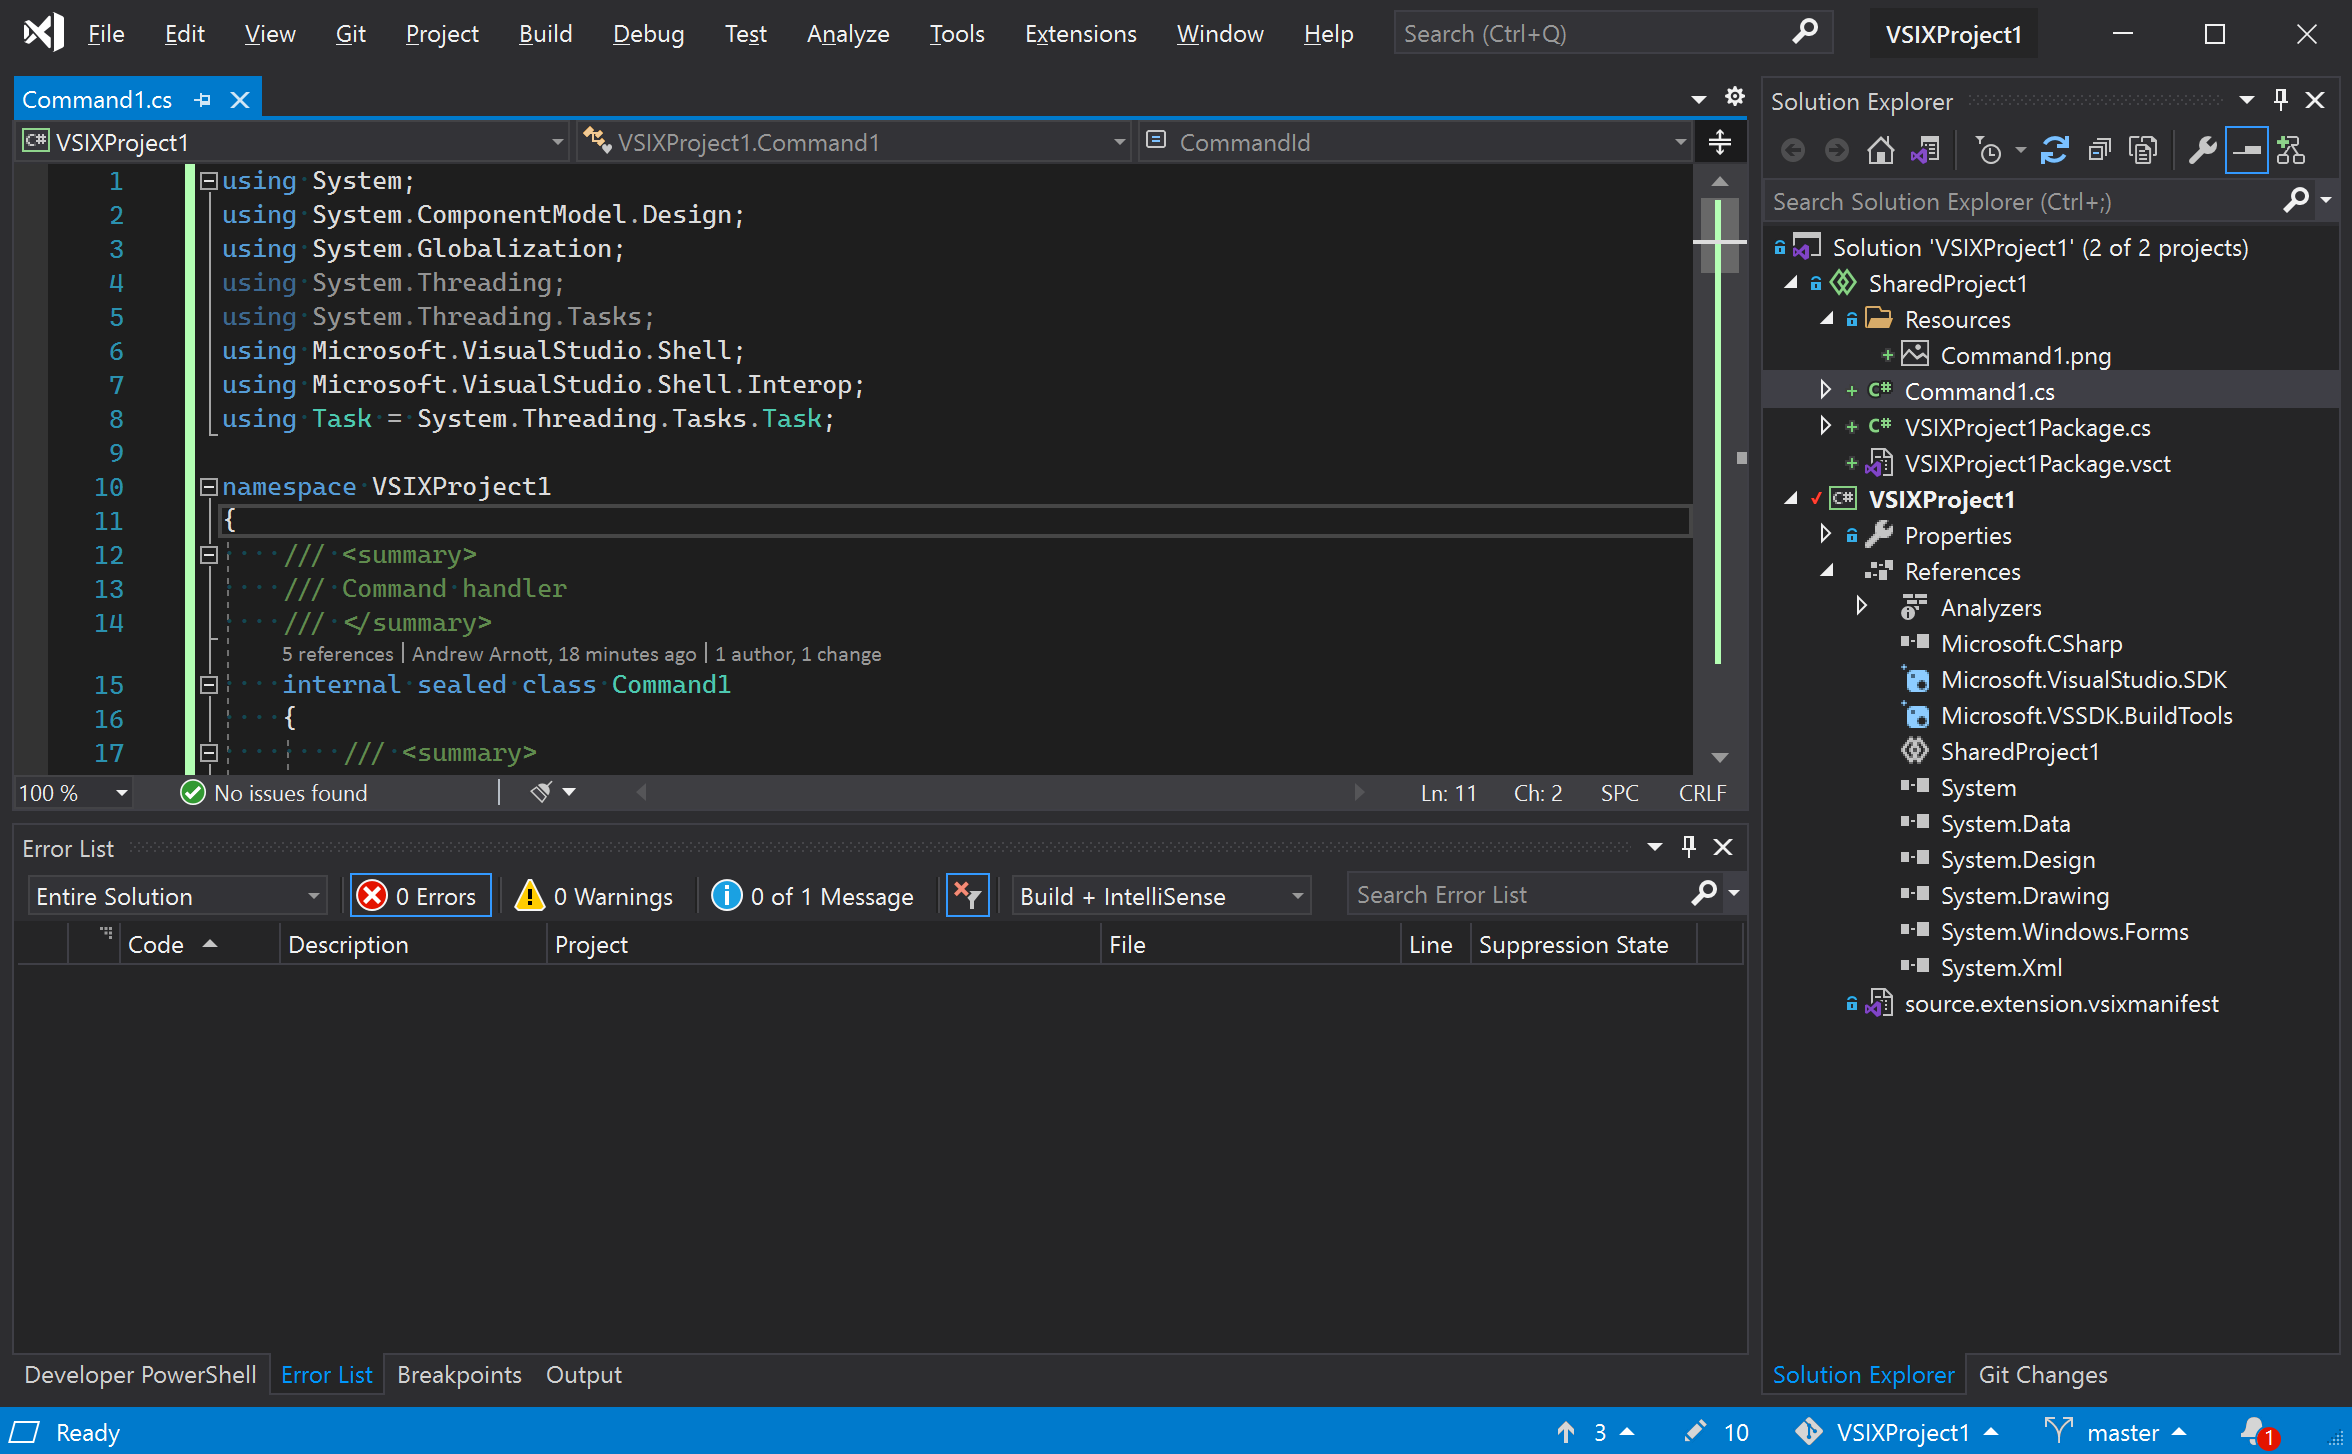
Task: Click the Git refresh/sync icon in Solution Explorer
Action: [2053, 153]
